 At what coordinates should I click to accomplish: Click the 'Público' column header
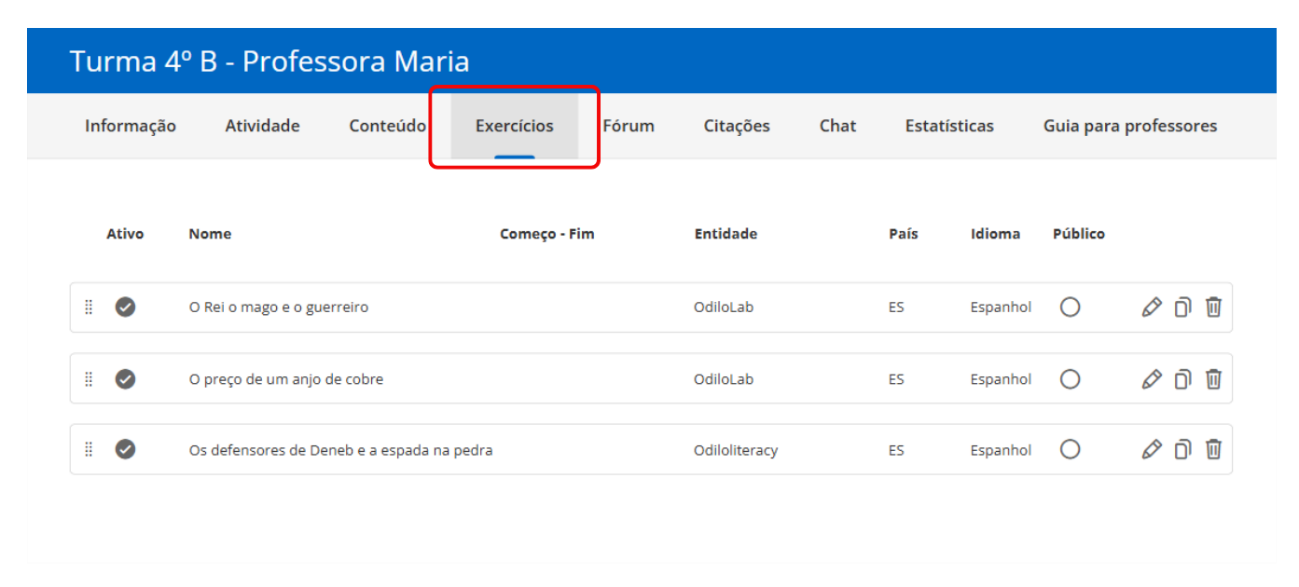coord(1079,234)
